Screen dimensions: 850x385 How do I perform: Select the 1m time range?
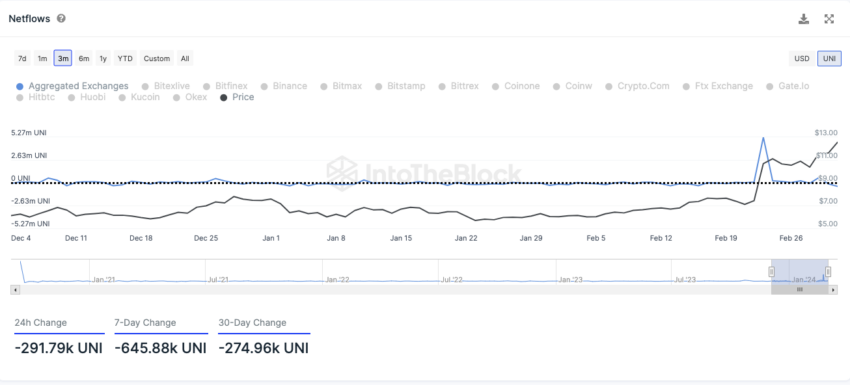(42, 58)
